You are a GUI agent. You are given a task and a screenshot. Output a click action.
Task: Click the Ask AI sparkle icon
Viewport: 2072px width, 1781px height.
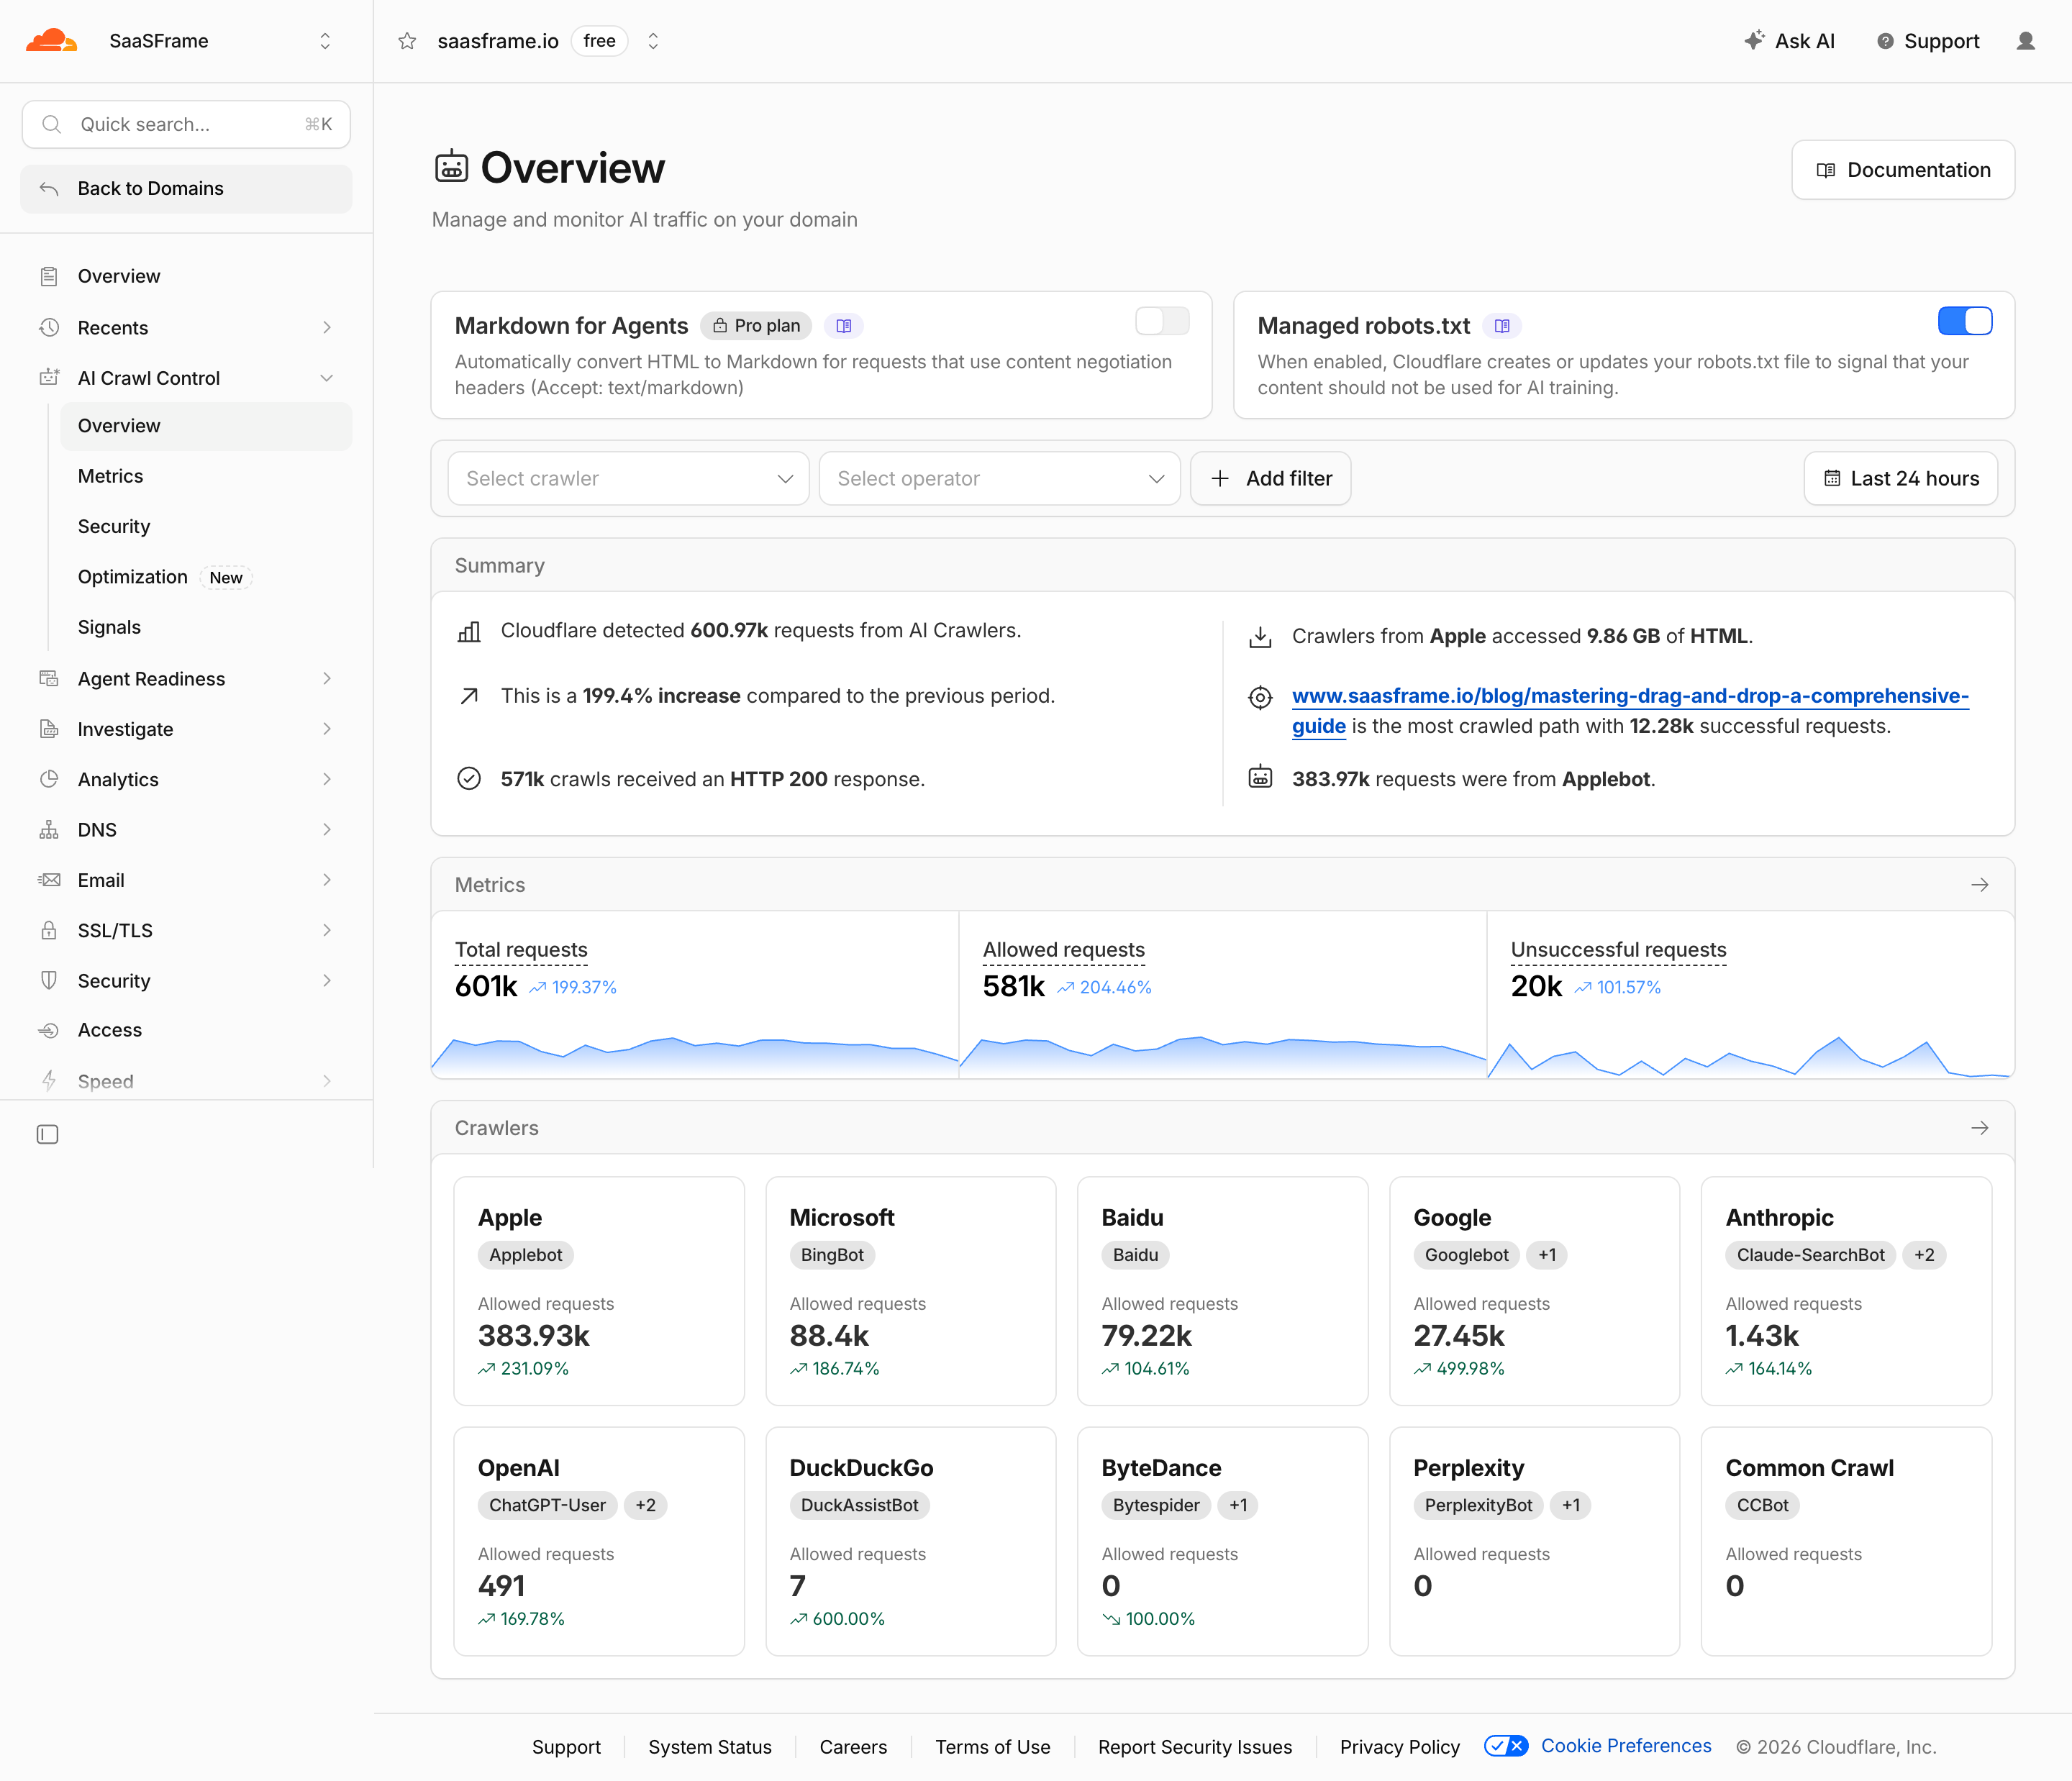click(1754, 40)
